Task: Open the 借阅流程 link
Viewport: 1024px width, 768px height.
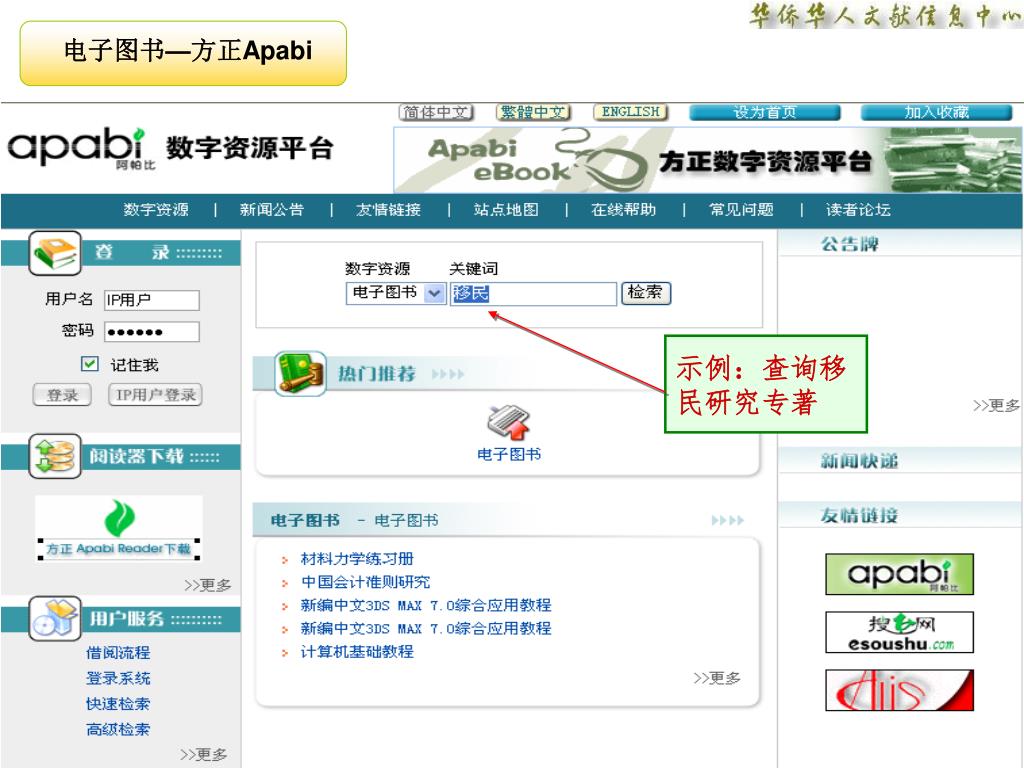Action: click(x=118, y=652)
